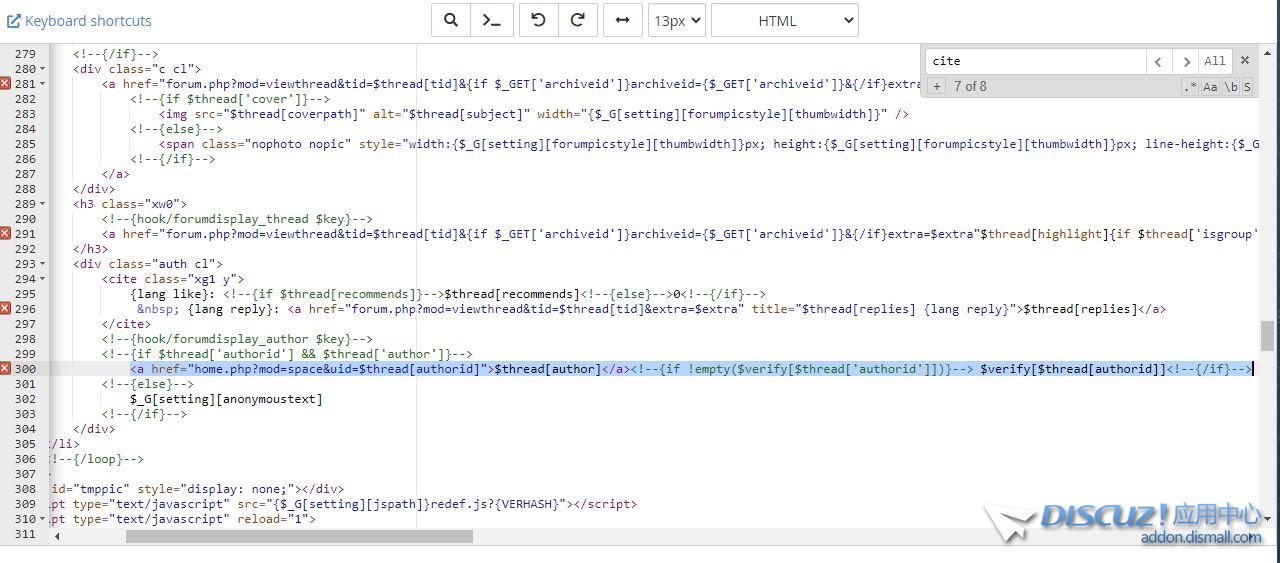This screenshot has height=563, width=1280.
Task: Toggle line wrap with the double-arrow icon
Action: coord(622,20)
